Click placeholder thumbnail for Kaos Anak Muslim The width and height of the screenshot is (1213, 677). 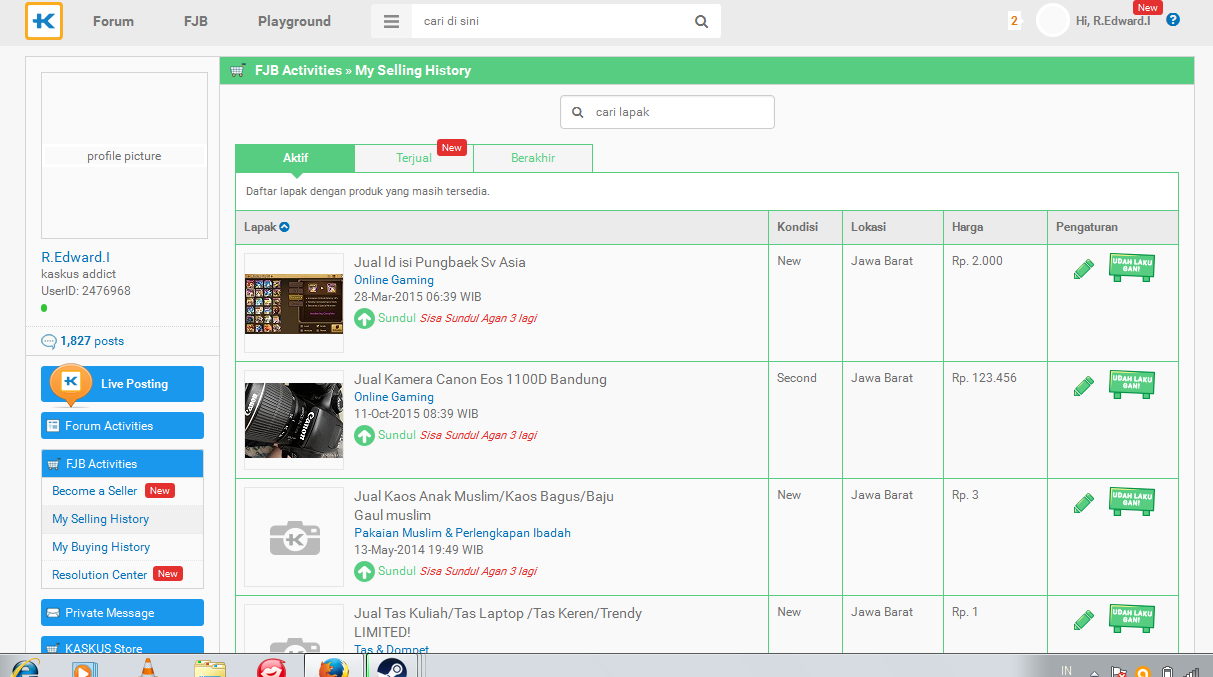point(294,536)
